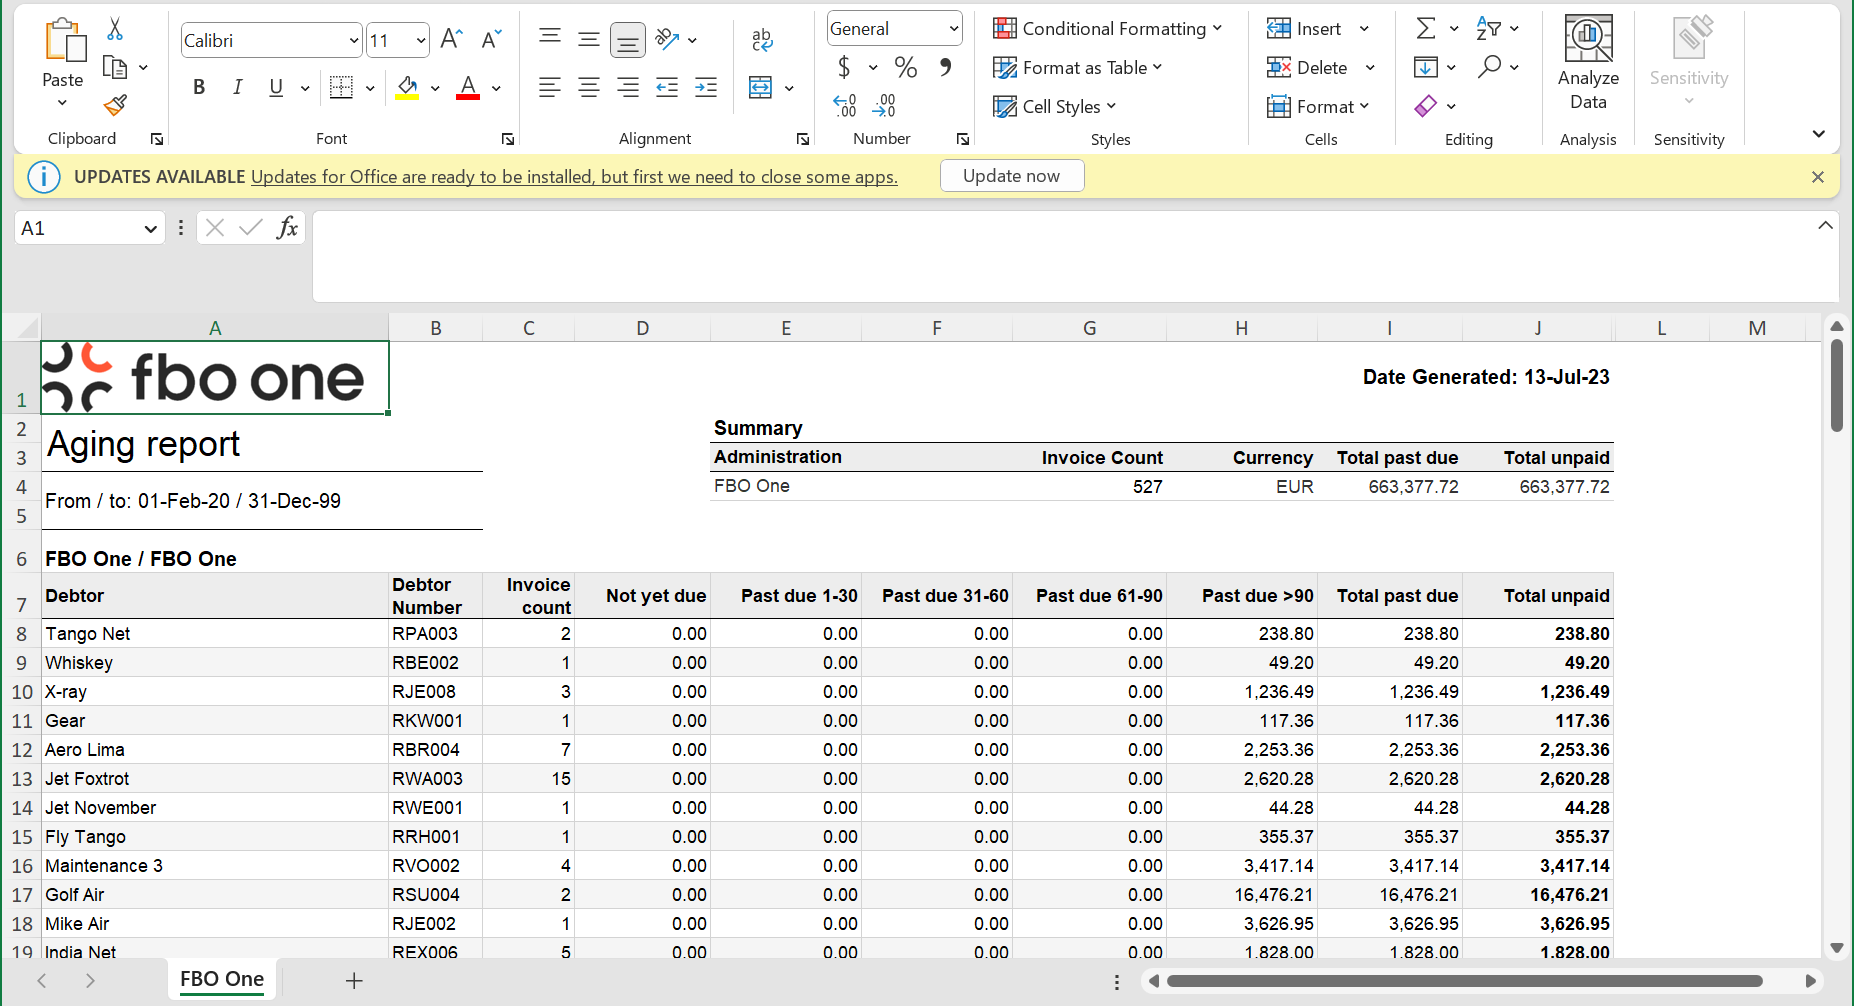Viewport: 1854px width, 1006px height.
Task: Align text left
Action: tap(549, 87)
